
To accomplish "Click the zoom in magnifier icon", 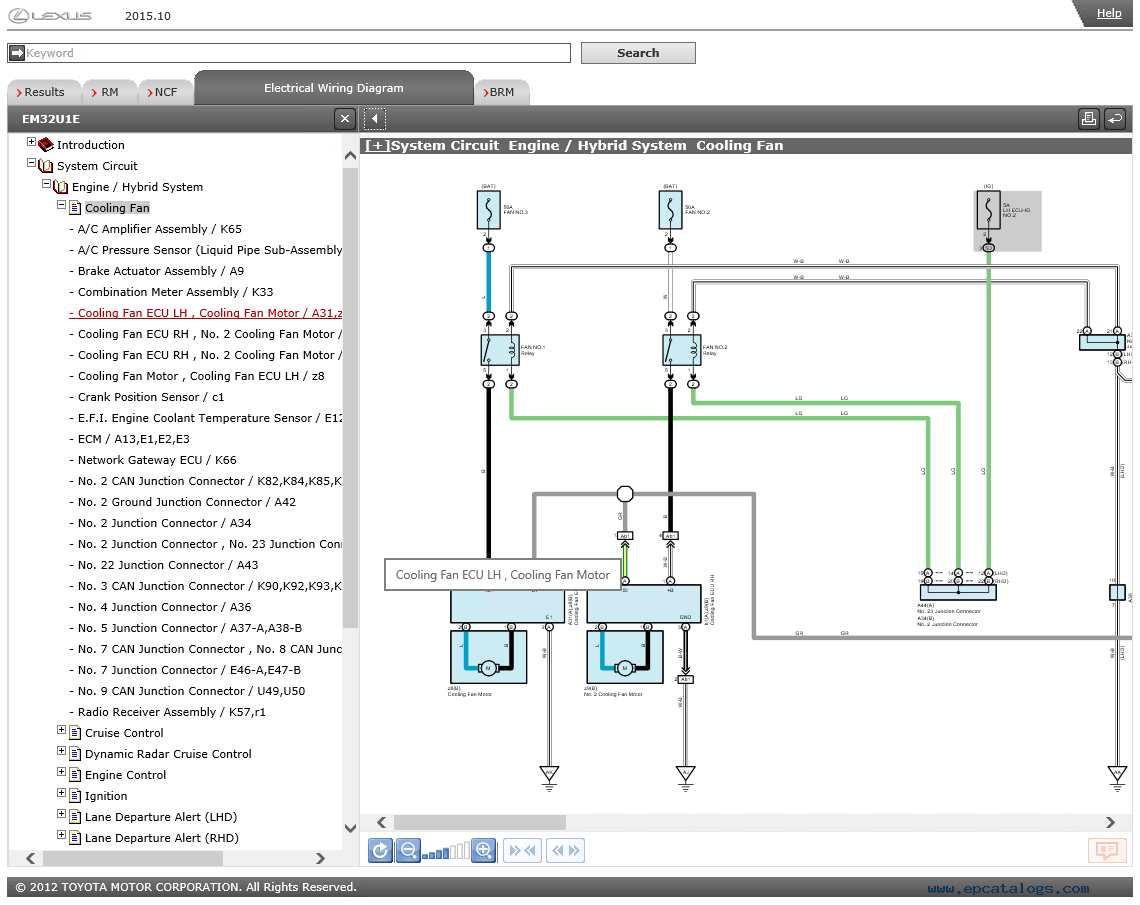I will click(483, 850).
